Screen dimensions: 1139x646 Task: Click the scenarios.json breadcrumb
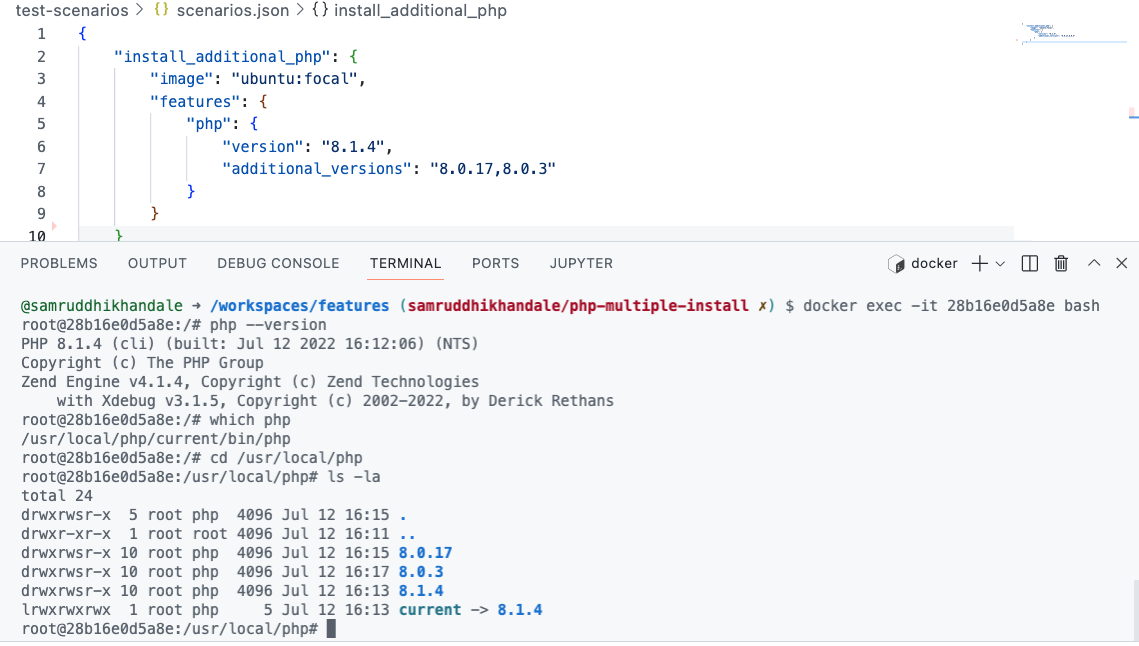point(233,11)
